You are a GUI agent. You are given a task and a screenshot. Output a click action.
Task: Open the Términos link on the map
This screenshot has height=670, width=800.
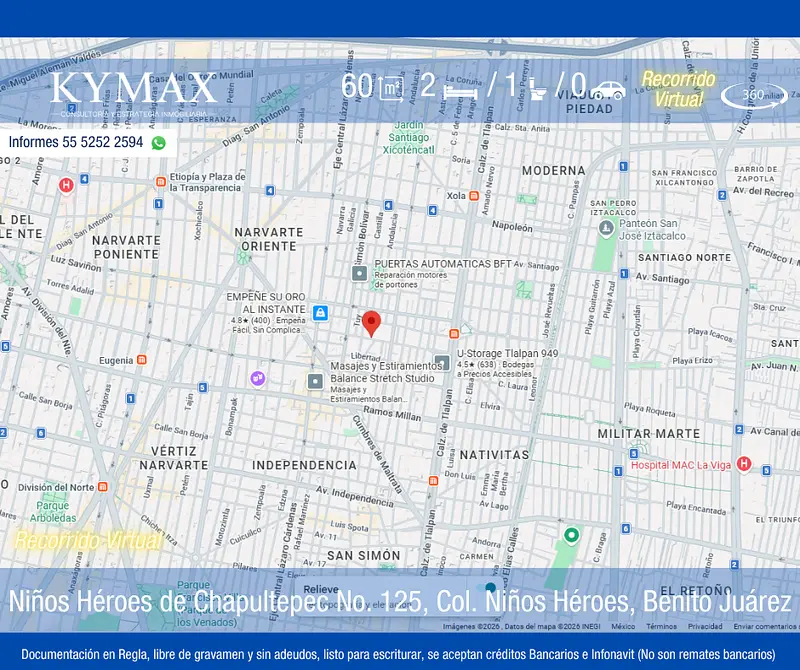tap(661, 626)
